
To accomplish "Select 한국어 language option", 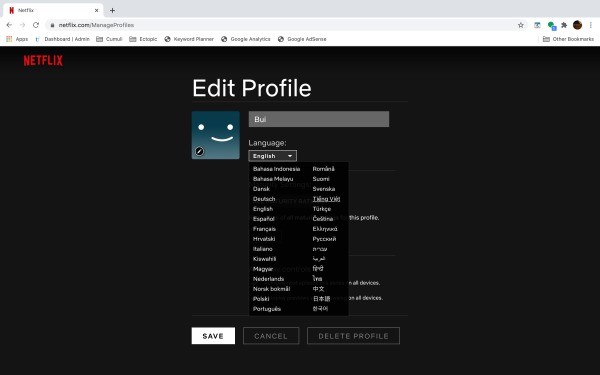I will (320, 309).
